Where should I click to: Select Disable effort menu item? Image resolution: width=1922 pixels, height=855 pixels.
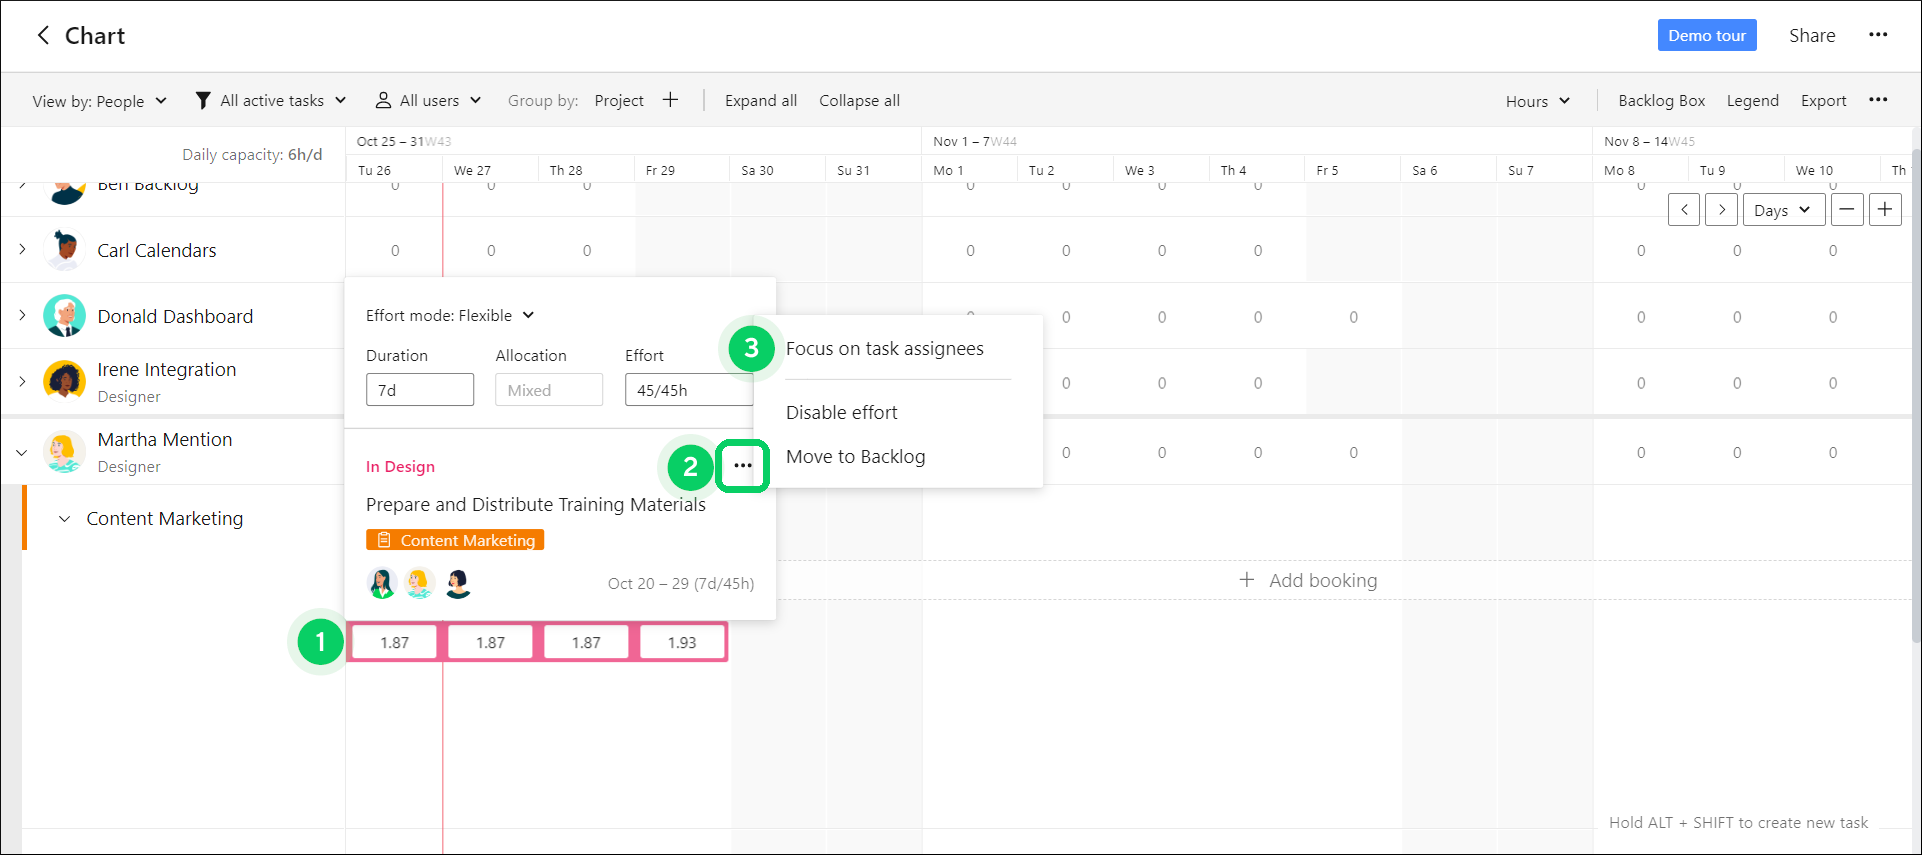click(x=842, y=413)
